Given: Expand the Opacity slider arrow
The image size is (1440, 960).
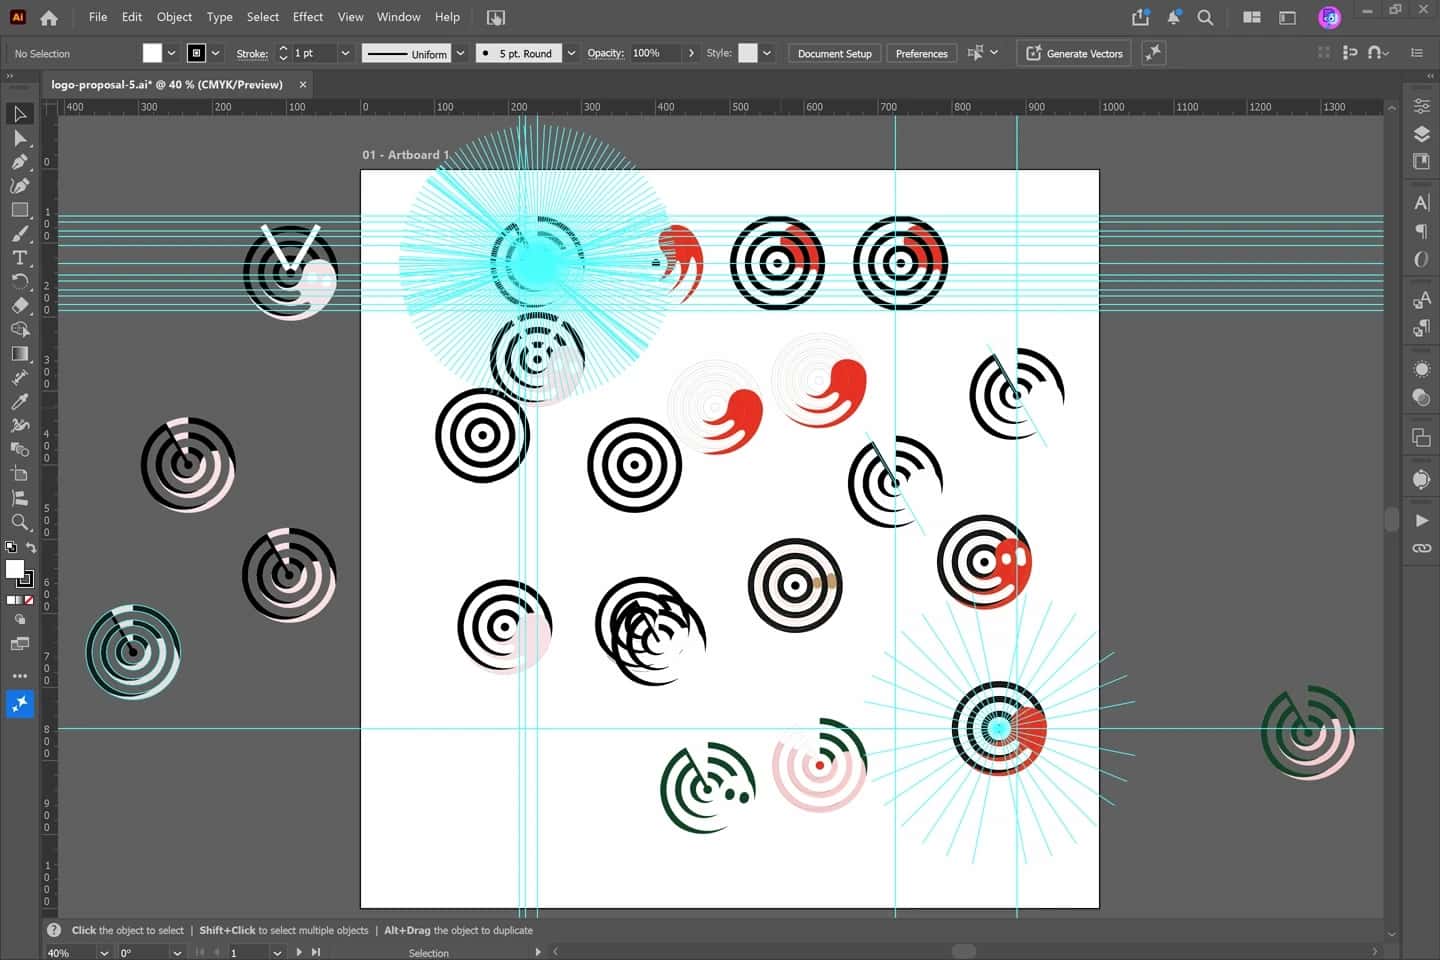Looking at the screenshot, I should point(691,53).
